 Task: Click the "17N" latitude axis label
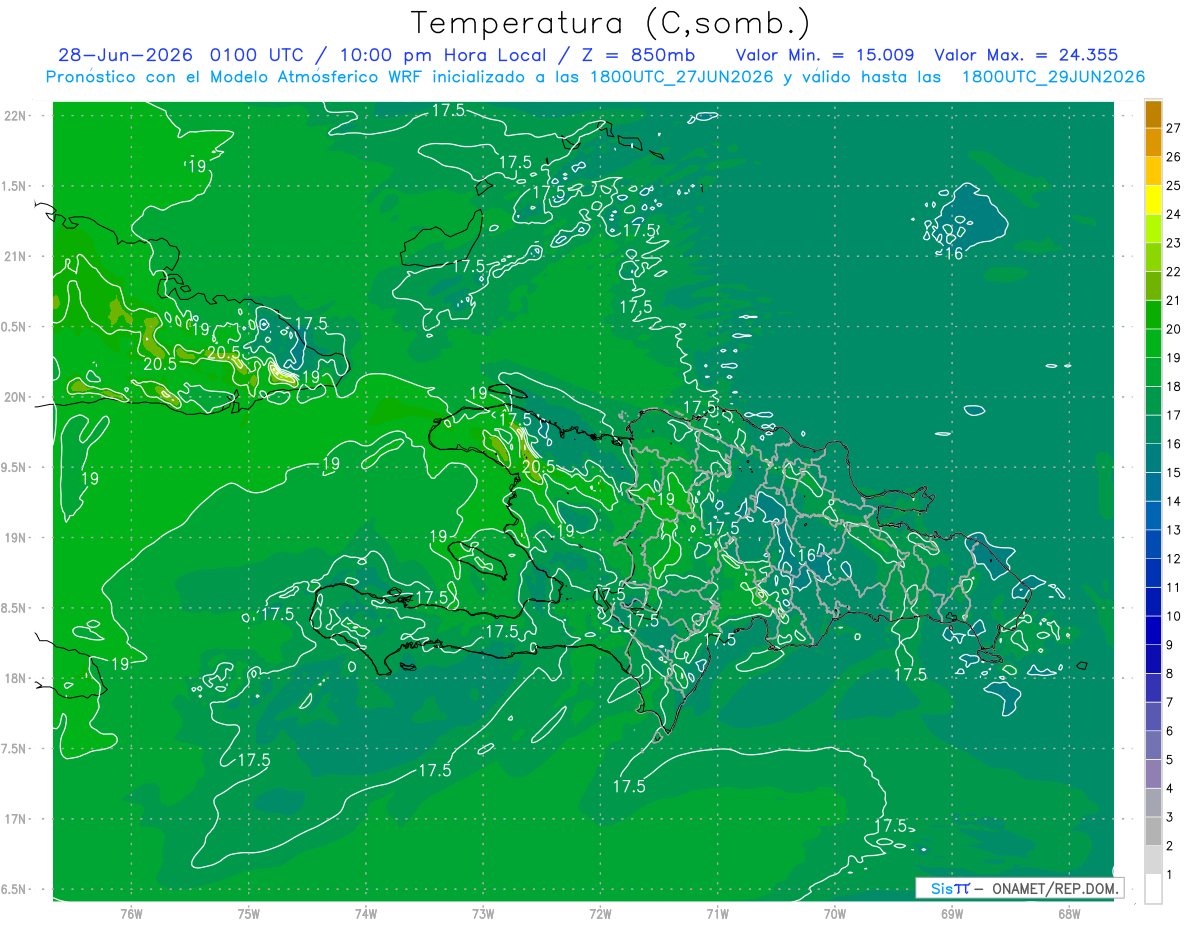tap(15, 819)
